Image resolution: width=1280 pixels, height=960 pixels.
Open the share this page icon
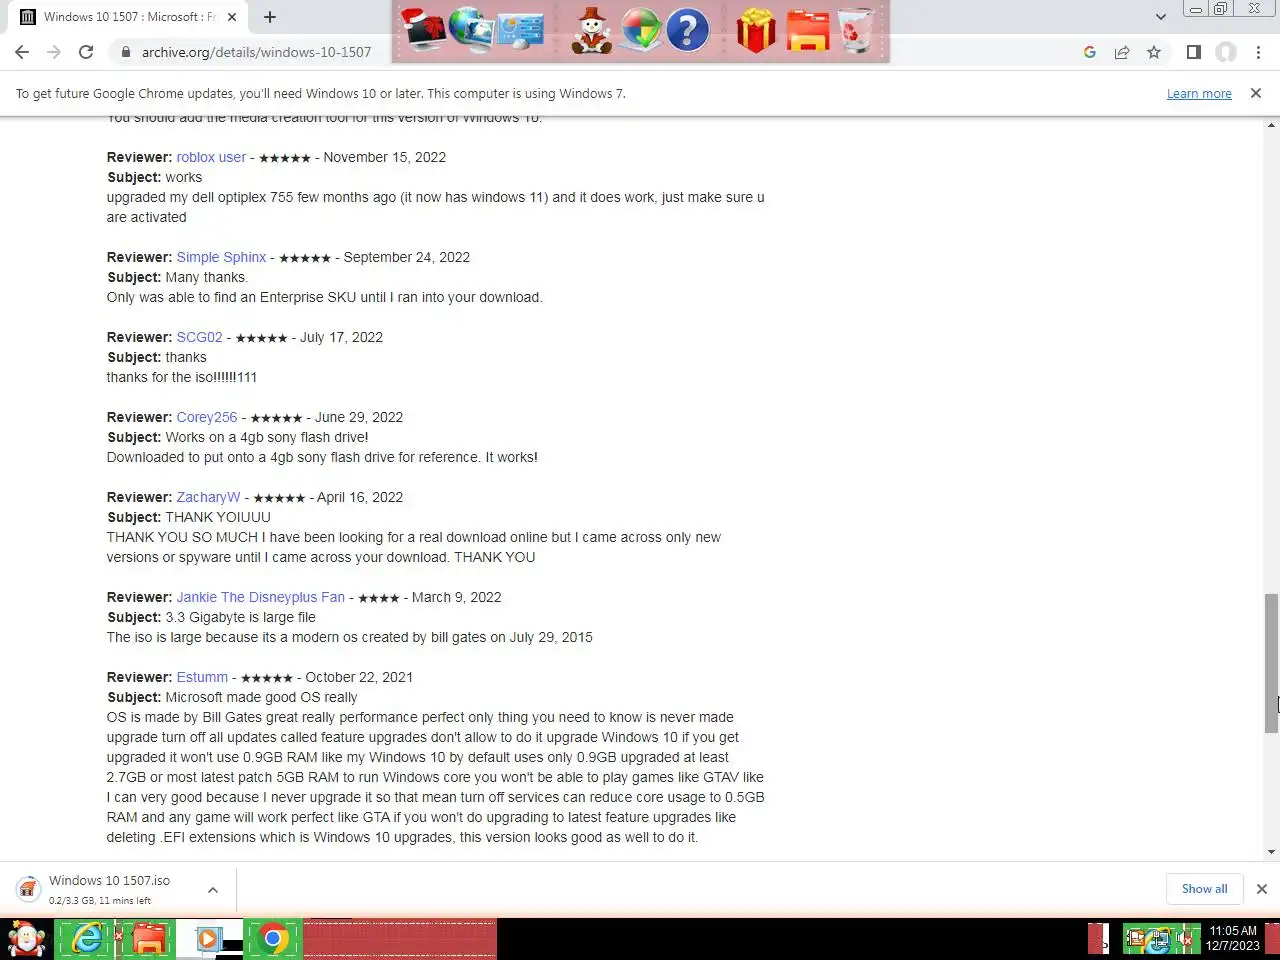point(1122,52)
